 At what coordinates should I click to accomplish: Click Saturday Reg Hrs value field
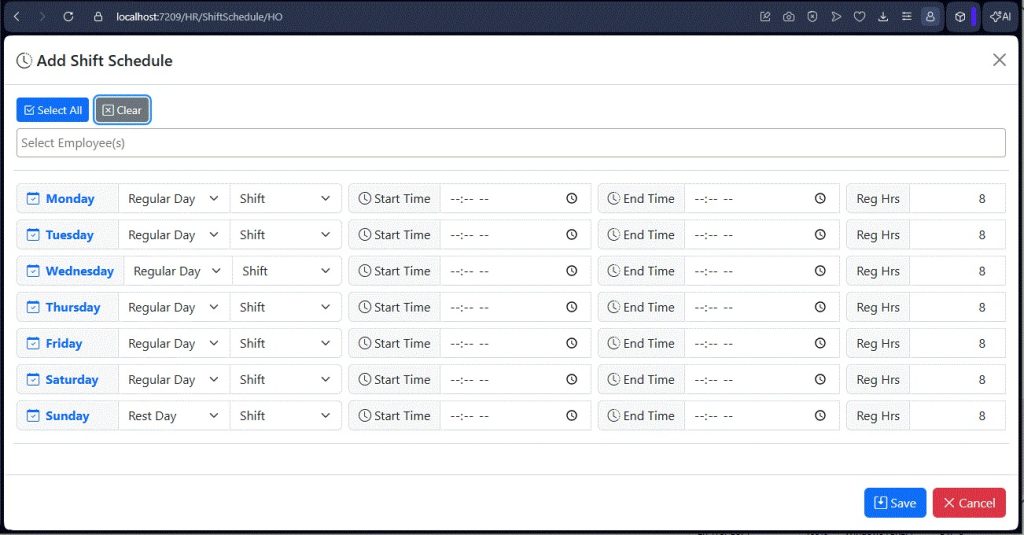coord(957,380)
